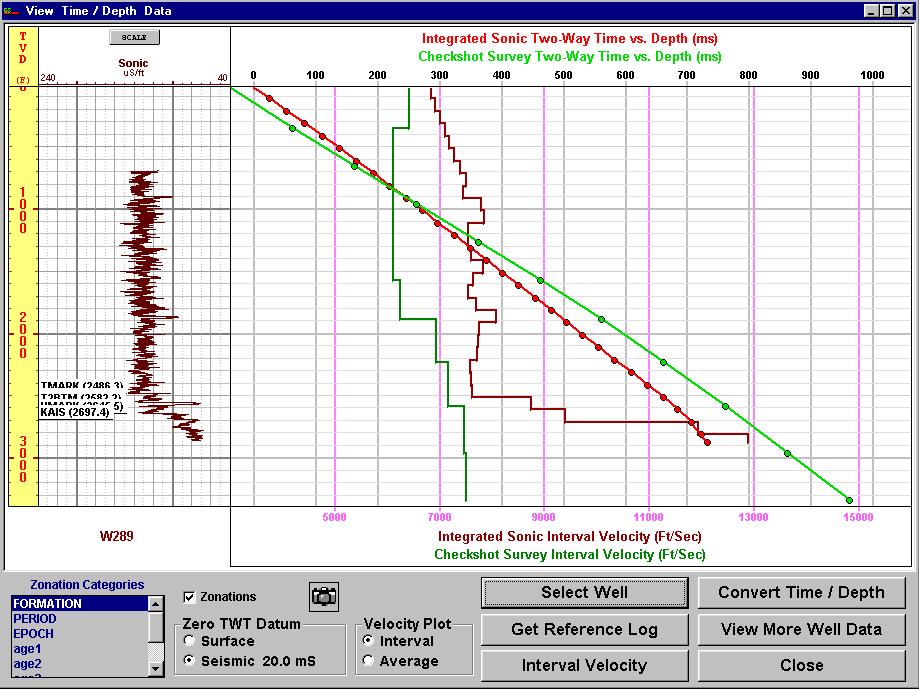
Task: Click Convert Time / Depth
Action: (801, 592)
